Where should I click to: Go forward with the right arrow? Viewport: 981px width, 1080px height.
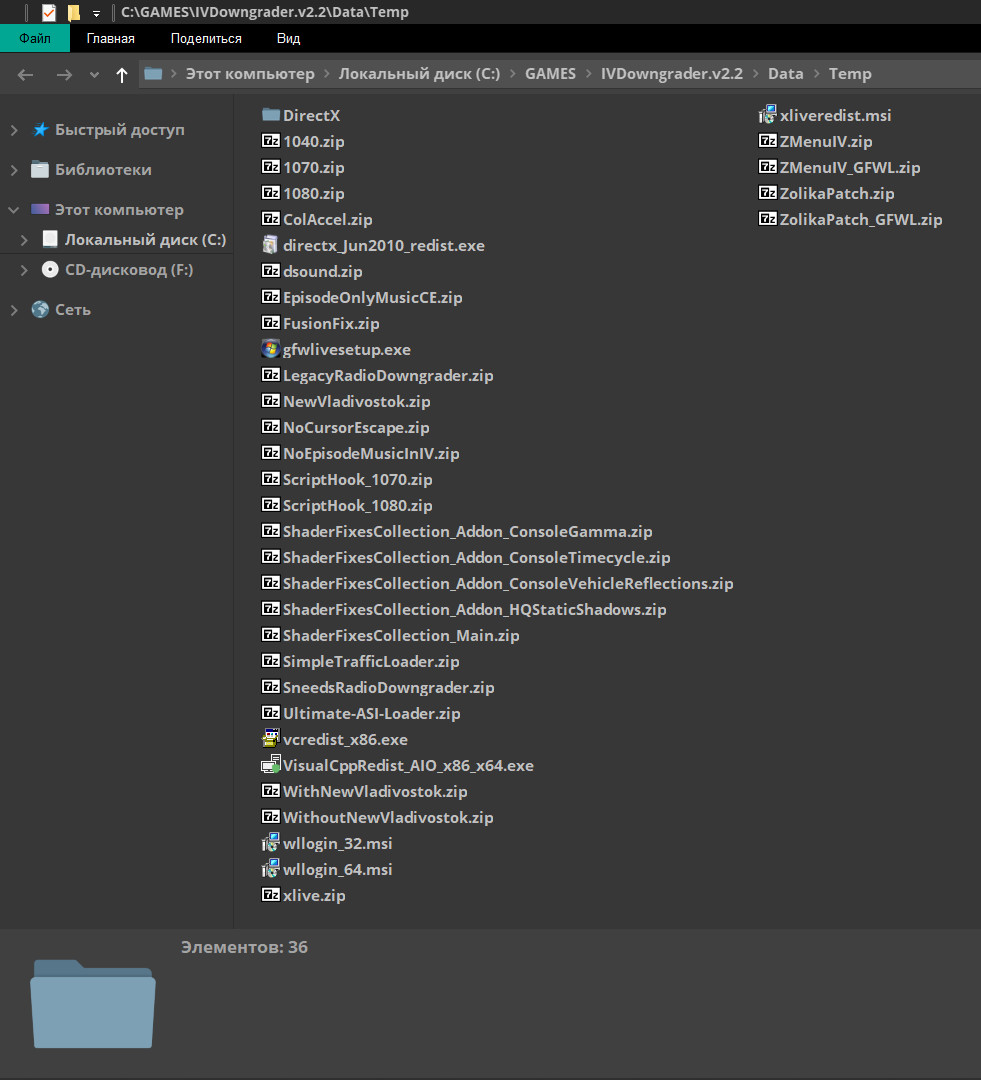64,74
